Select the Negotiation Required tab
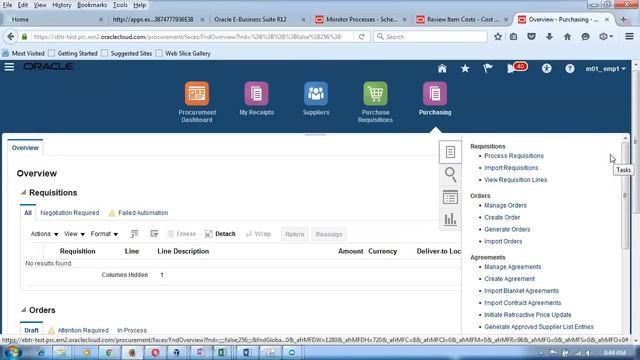Image resolution: width=640 pixels, height=360 pixels. 70,213
